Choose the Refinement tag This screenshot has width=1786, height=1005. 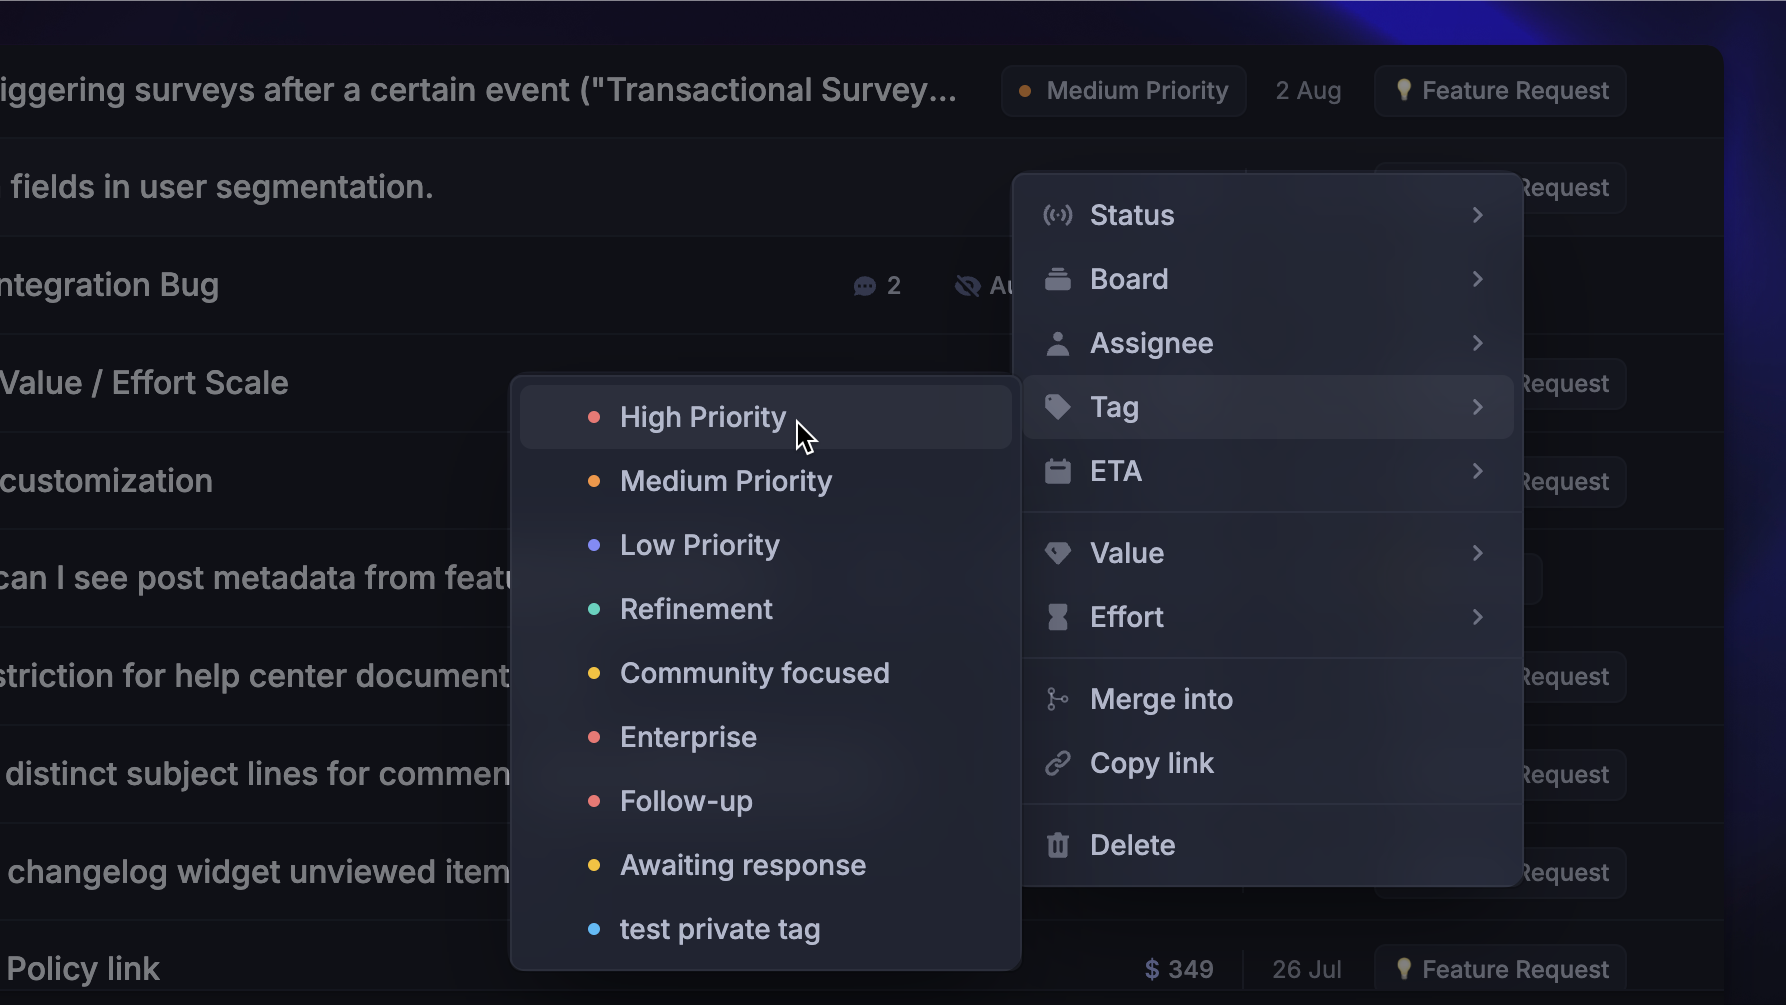tap(696, 609)
